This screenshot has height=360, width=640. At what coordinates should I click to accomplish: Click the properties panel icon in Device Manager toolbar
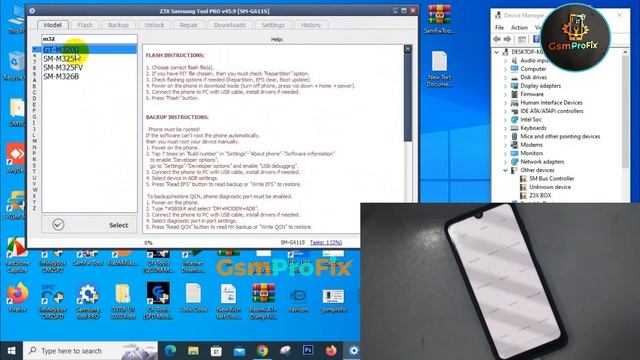pyautogui.click(x=522, y=39)
